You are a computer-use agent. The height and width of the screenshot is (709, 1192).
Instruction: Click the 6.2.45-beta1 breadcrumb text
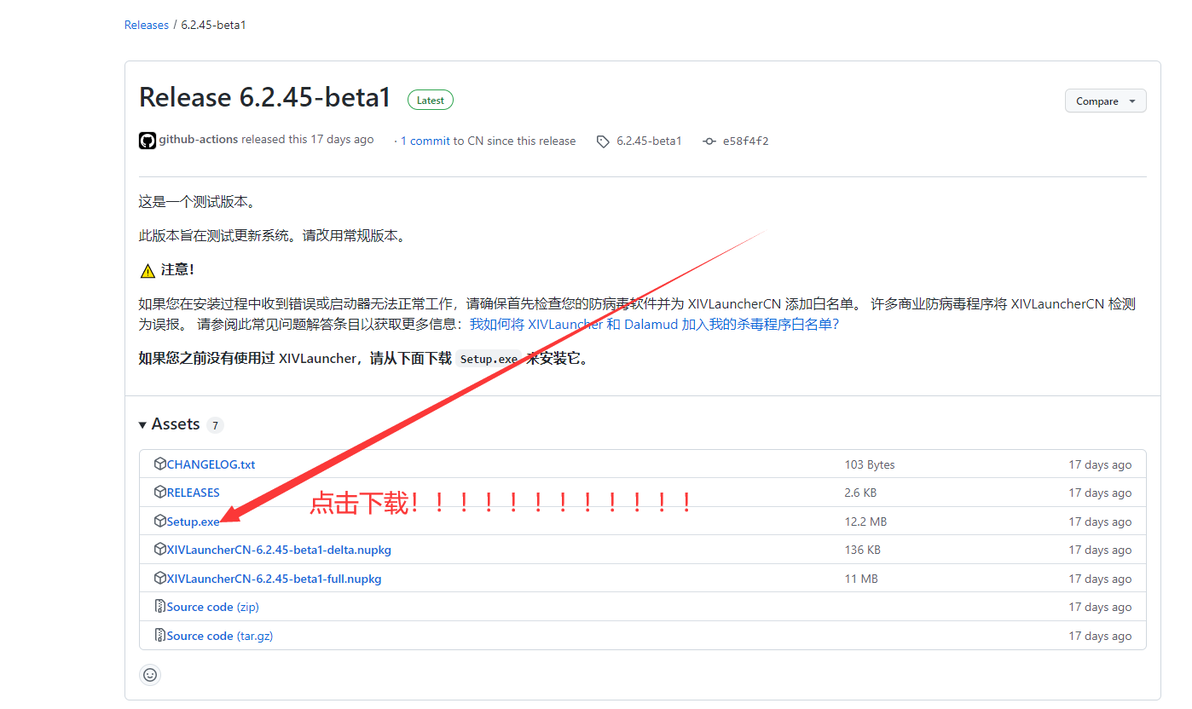pyautogui.click(x=213, y=25)
